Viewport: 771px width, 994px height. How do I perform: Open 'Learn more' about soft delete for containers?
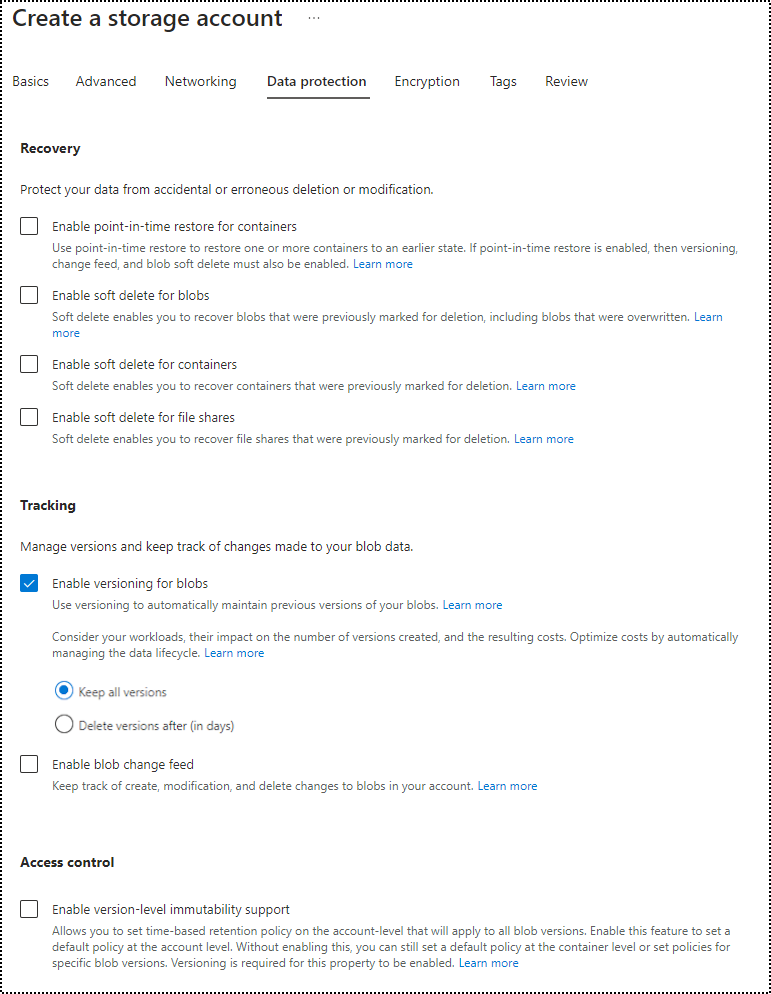545,385
